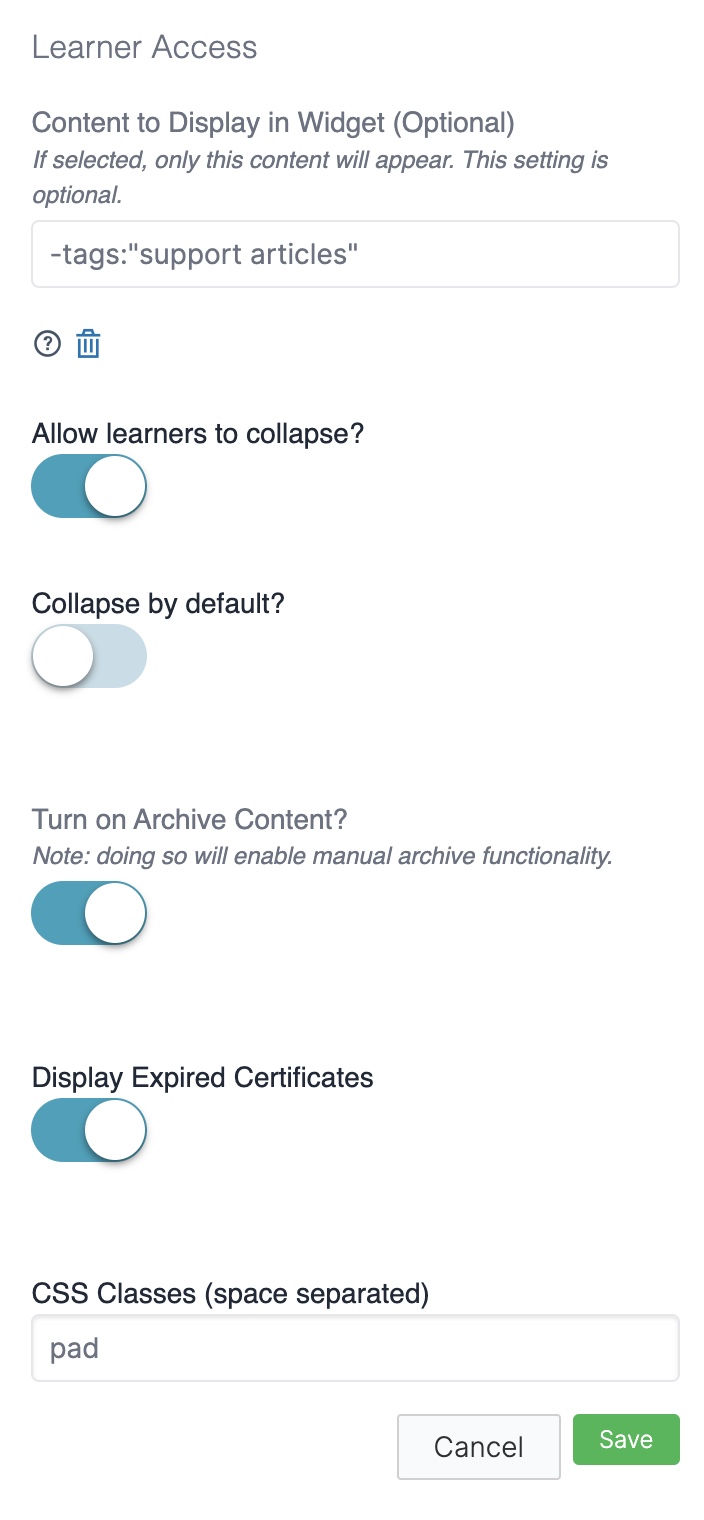Click into the CSS Classes text field
704x1520 pixels.
pyautogui.click(x=356, y=1348)
